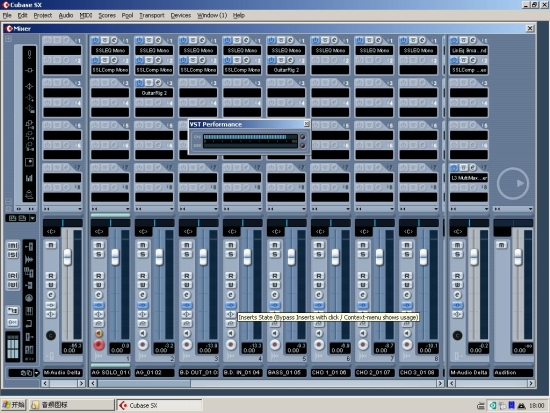Open view options arrow for B.D OUT channel
Screen dimensions: 550x413
[215, 209]
